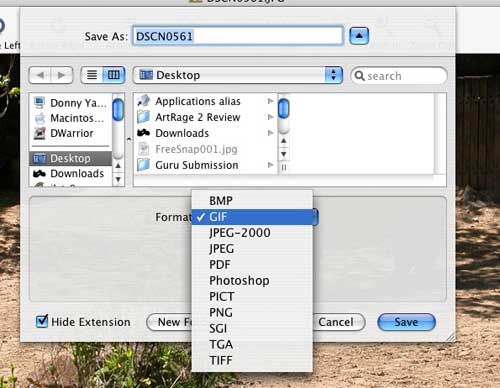500x388 pixels.
Task: Click the Guru Submission folder icon
Action: click(144, 165)
